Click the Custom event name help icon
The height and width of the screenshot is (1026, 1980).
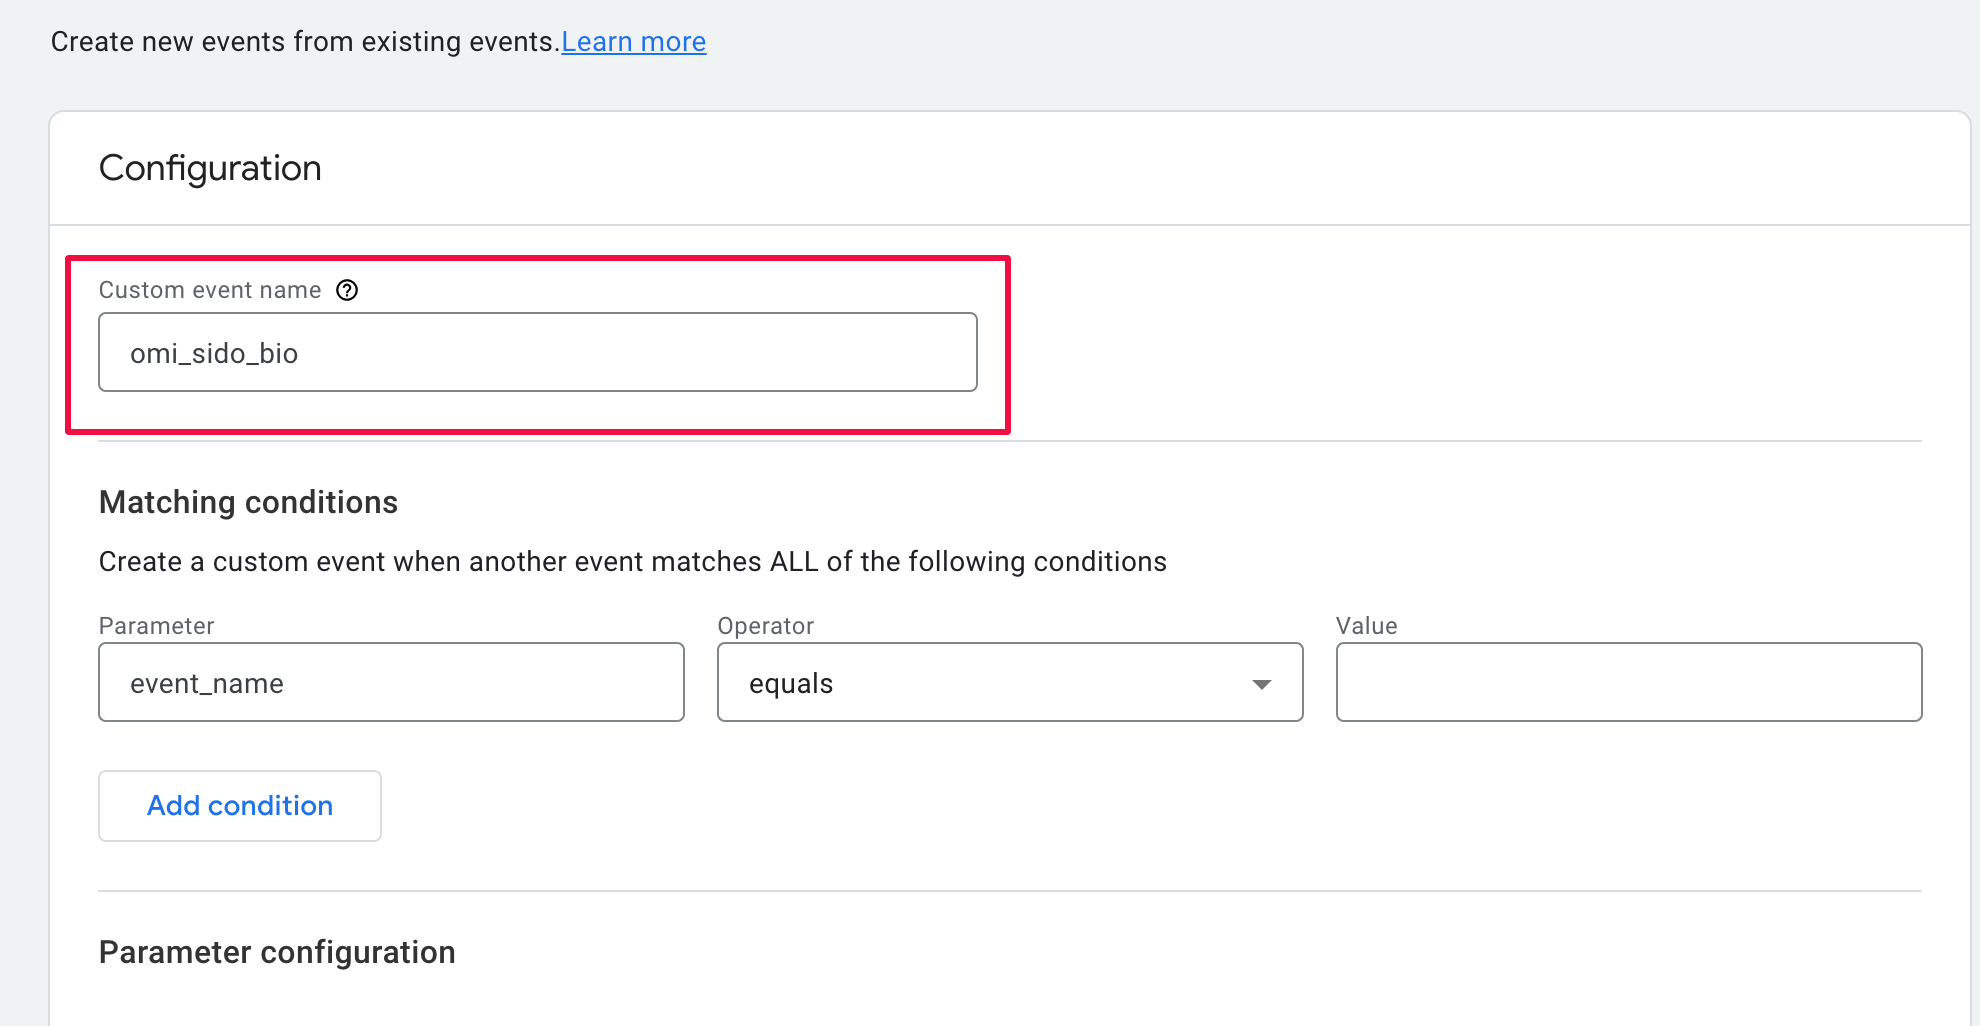tap(346, 290)
